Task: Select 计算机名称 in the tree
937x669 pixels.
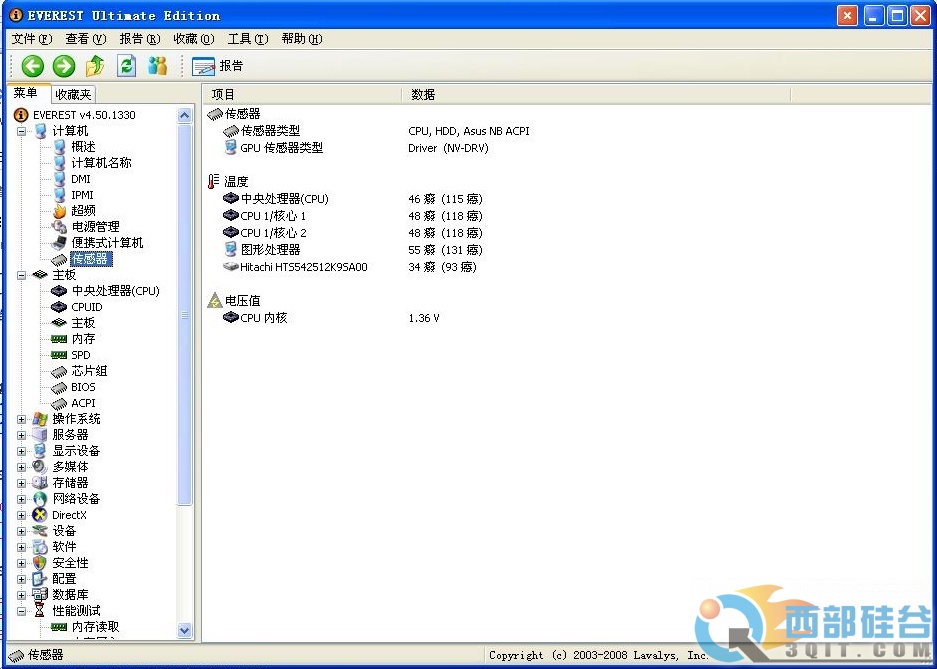Action: tap(101, 162)
